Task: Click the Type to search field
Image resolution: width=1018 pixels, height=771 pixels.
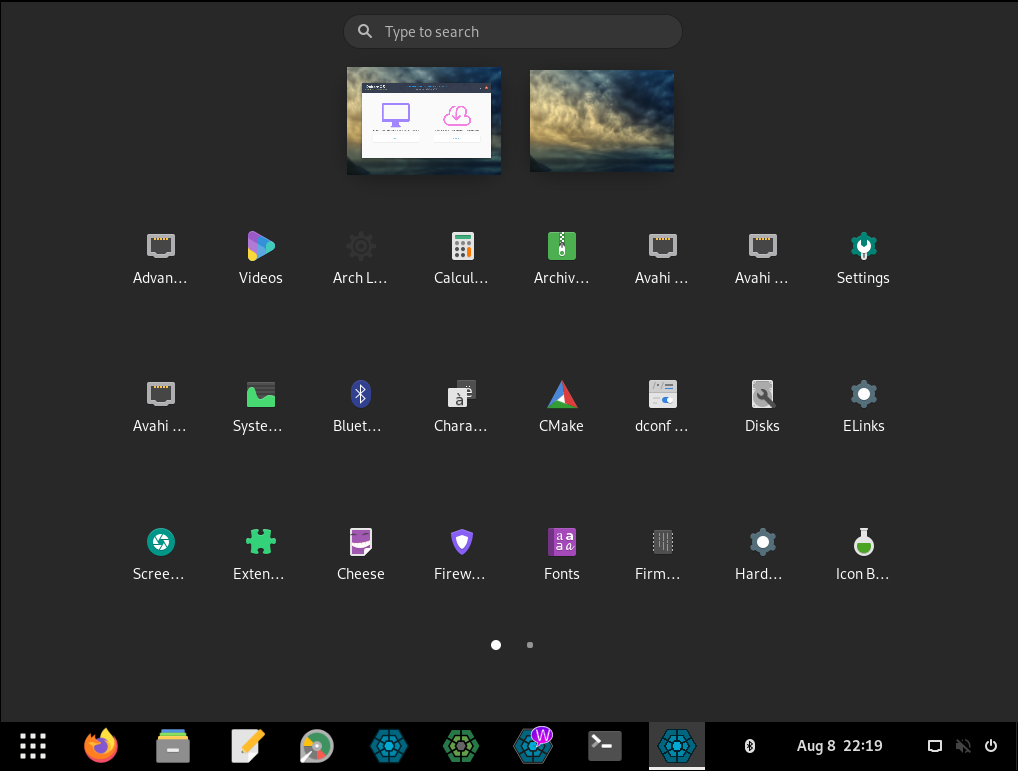Action: [x=512, y=32]
